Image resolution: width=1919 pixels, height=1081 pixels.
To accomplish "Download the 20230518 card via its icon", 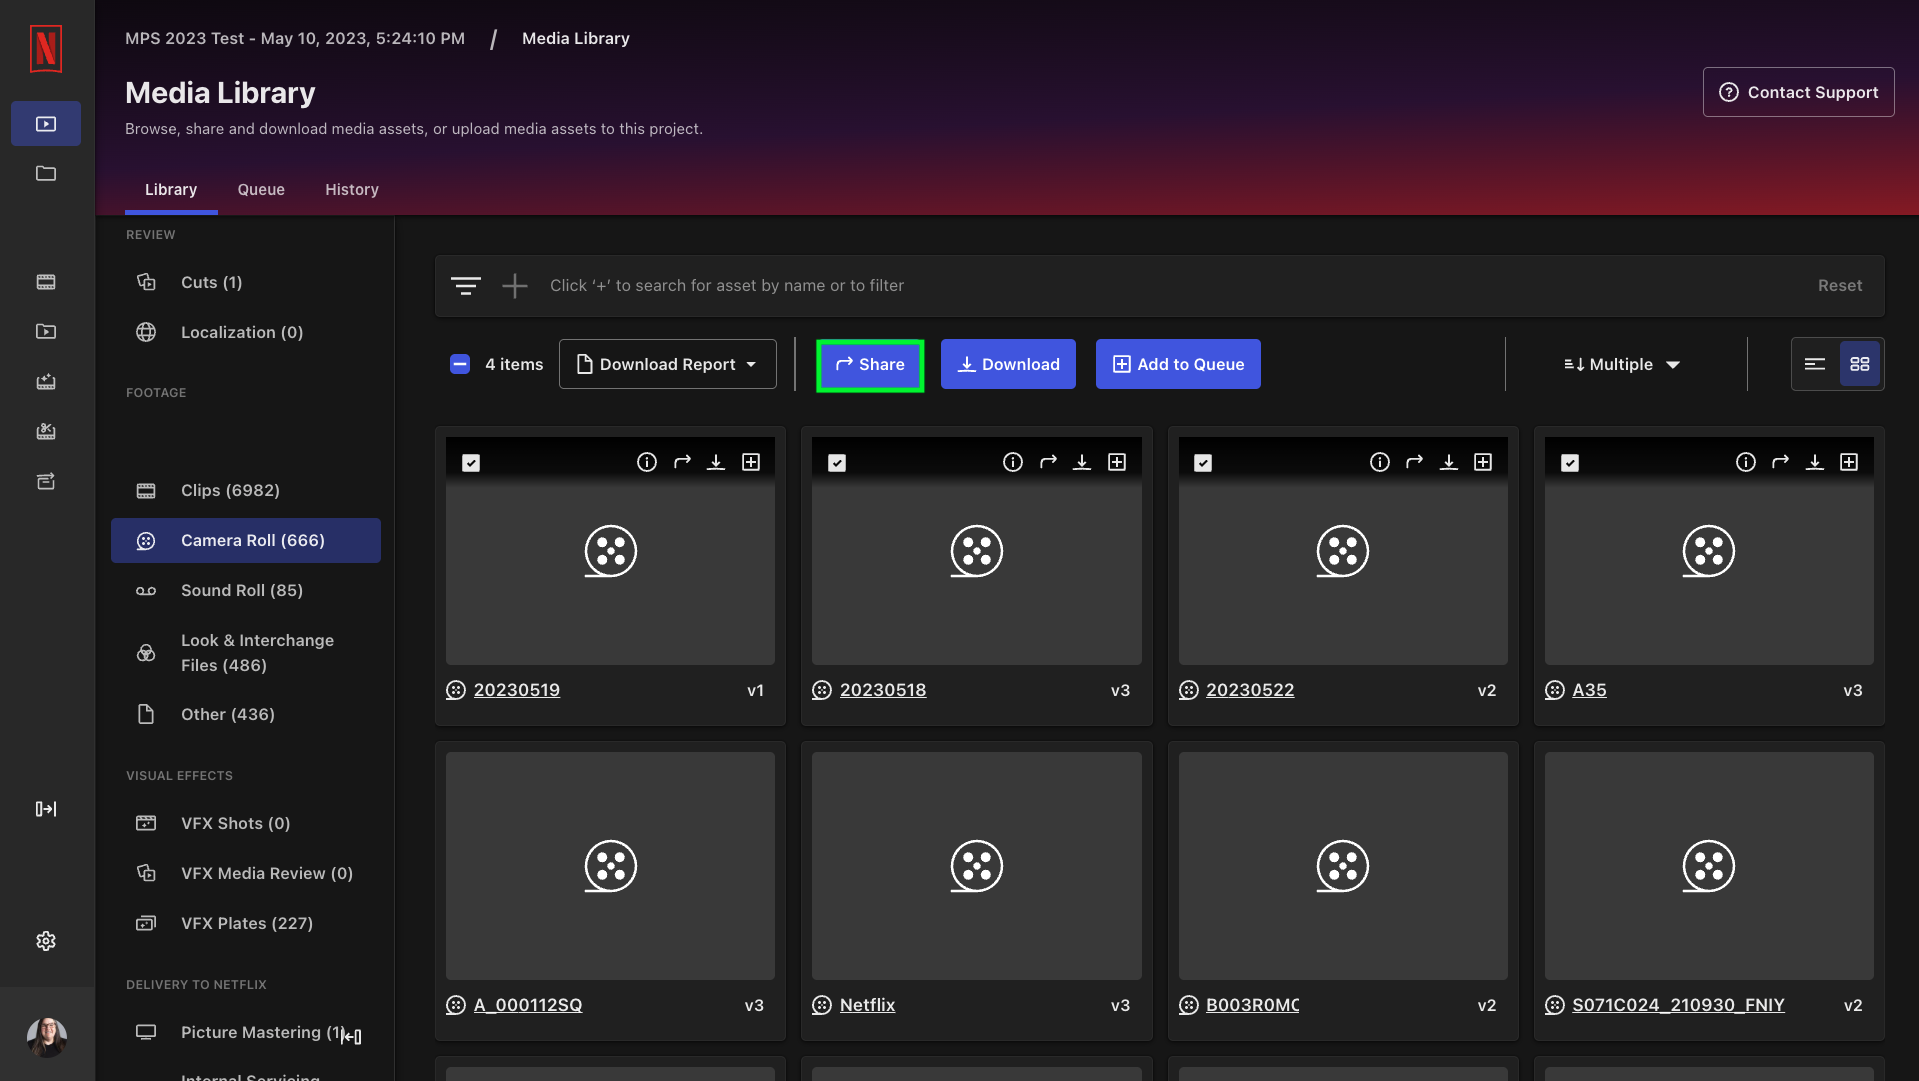I will coord(1082,462).
